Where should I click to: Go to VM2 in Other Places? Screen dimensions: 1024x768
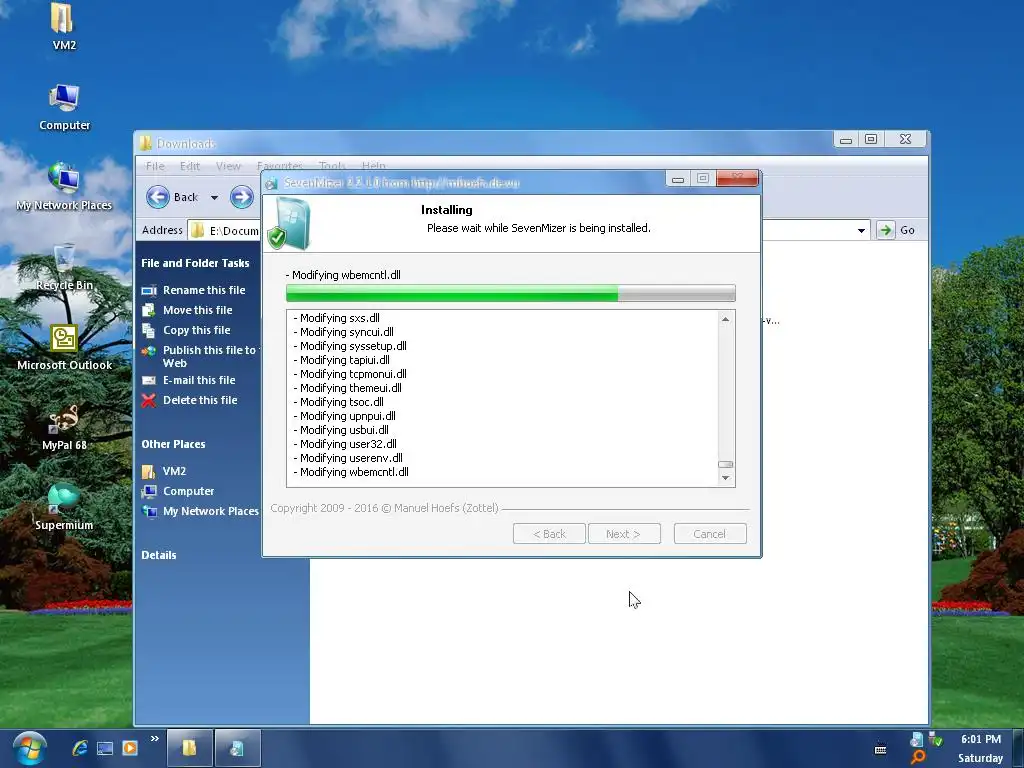click(x=174, y=471)
